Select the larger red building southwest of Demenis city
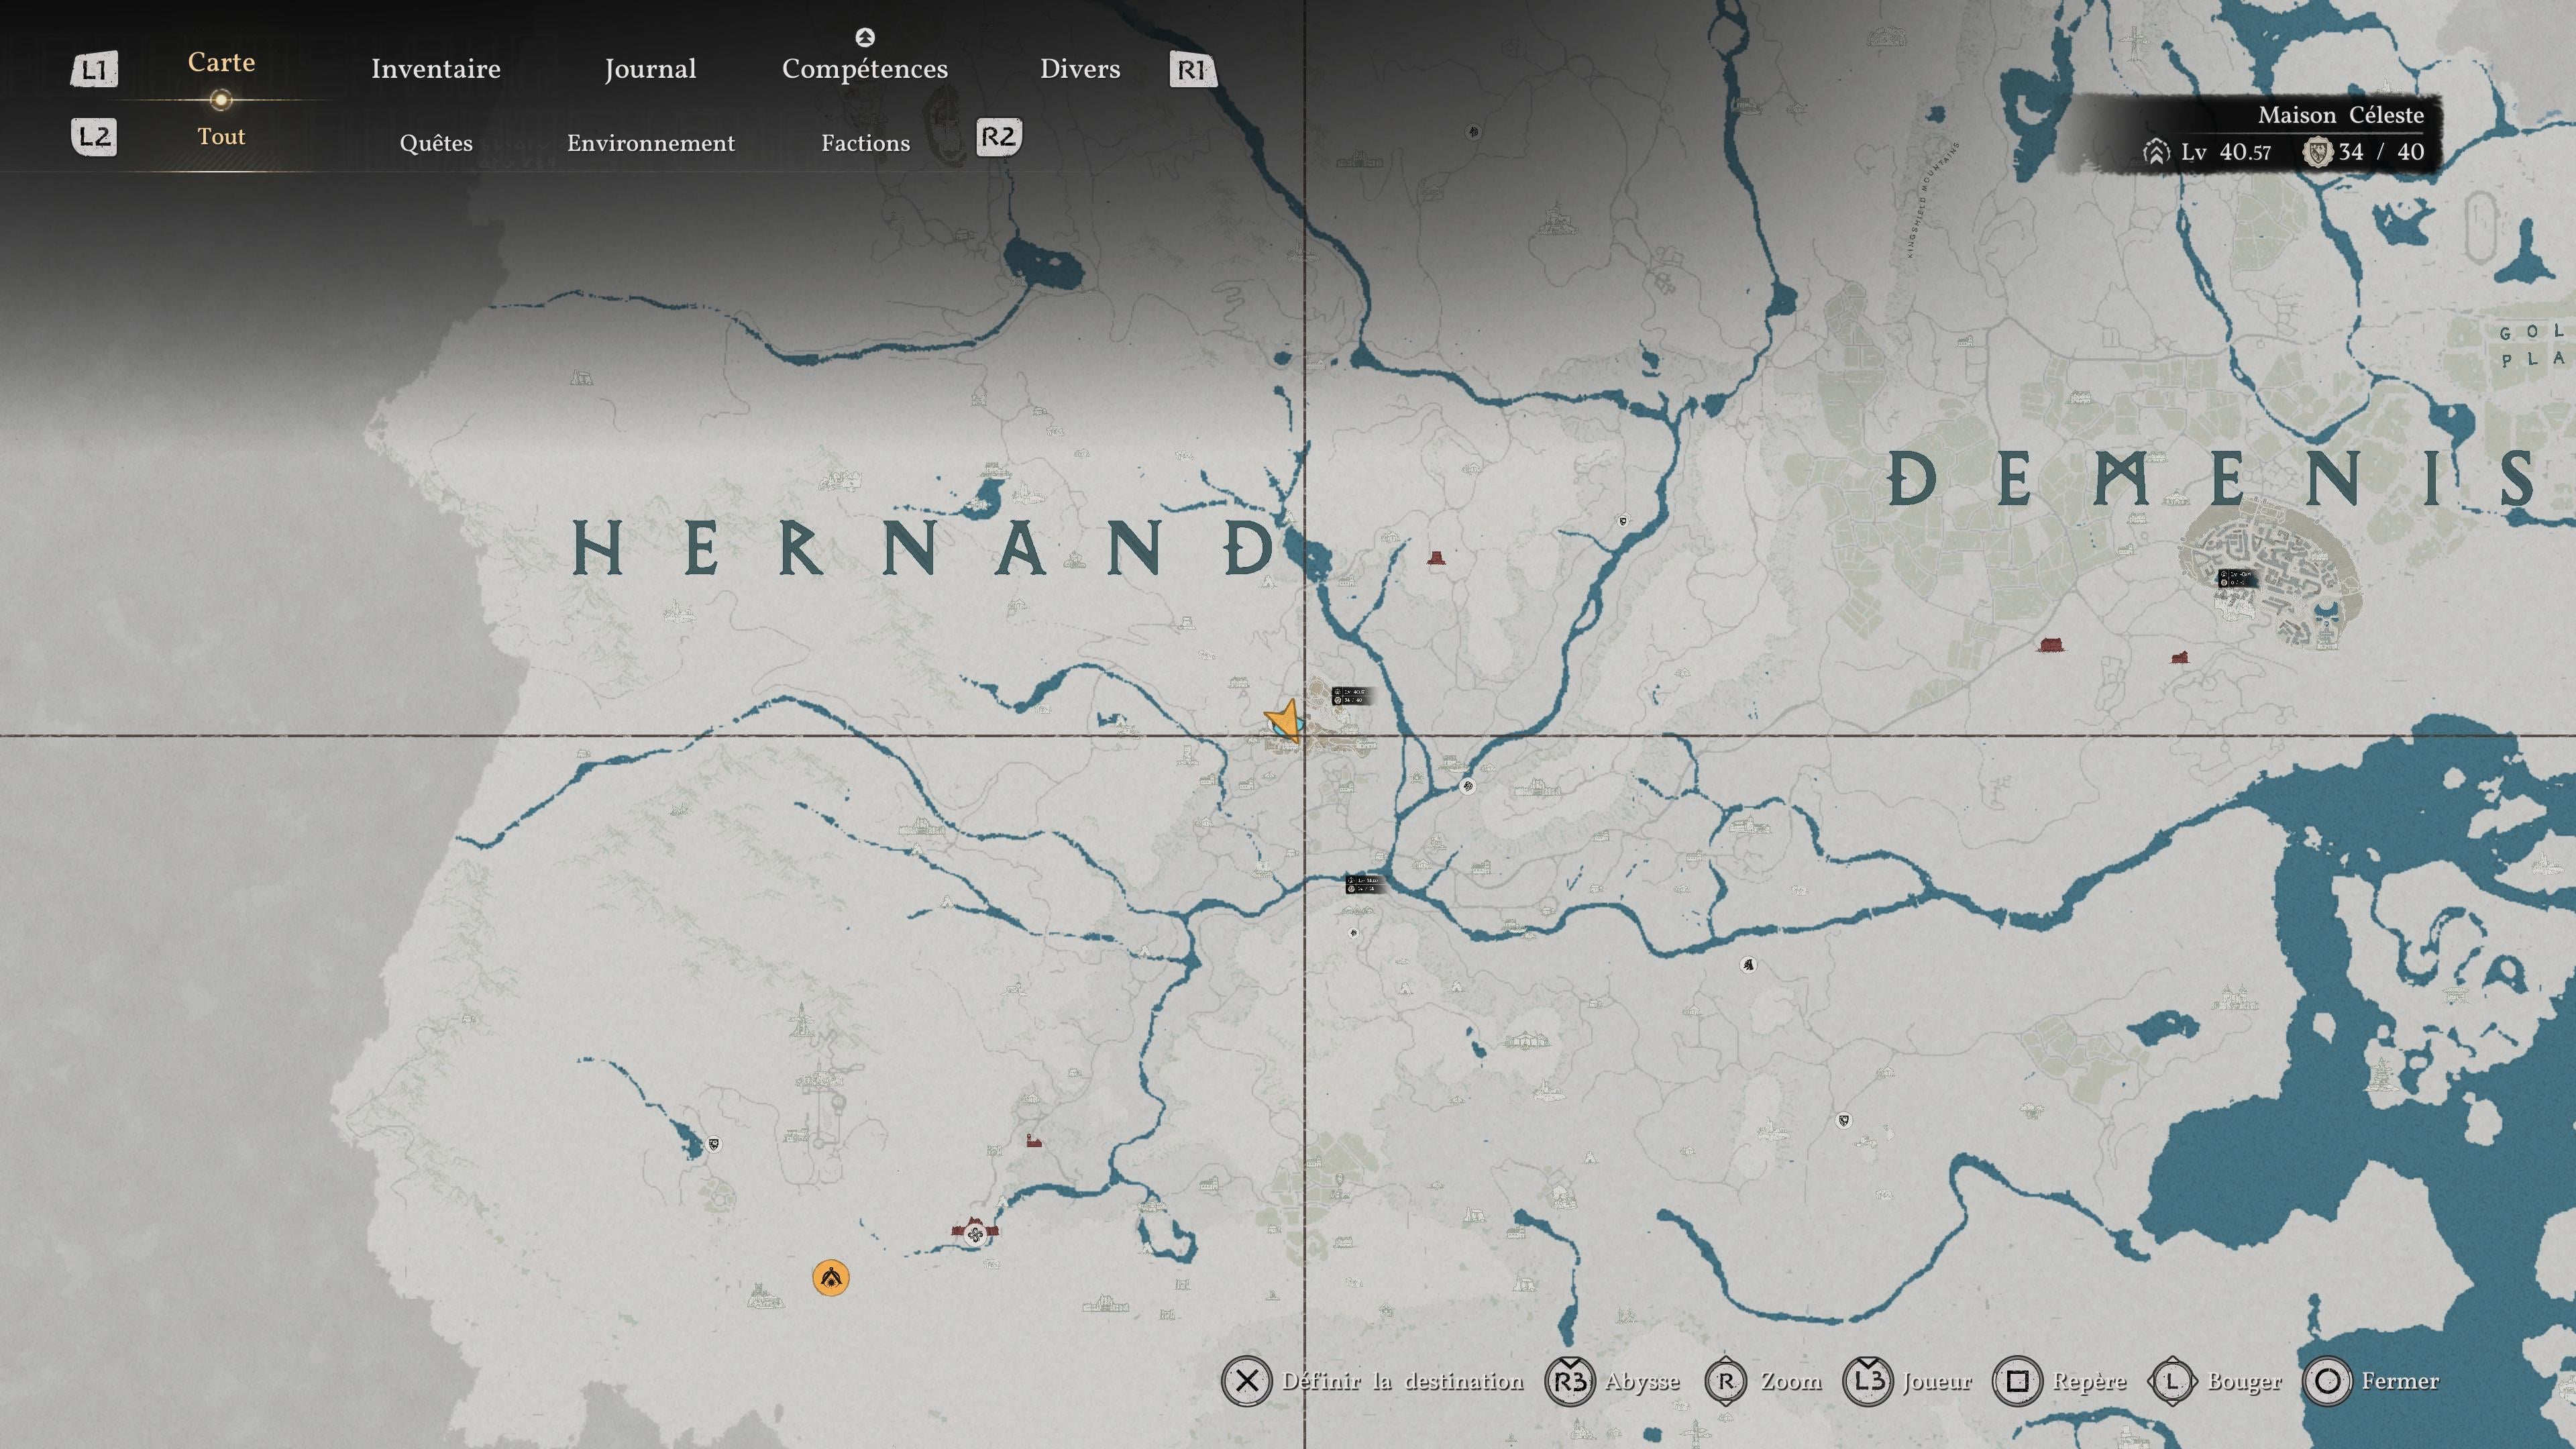This screenshot has width=2576, height=1449. click(2051, 645)
